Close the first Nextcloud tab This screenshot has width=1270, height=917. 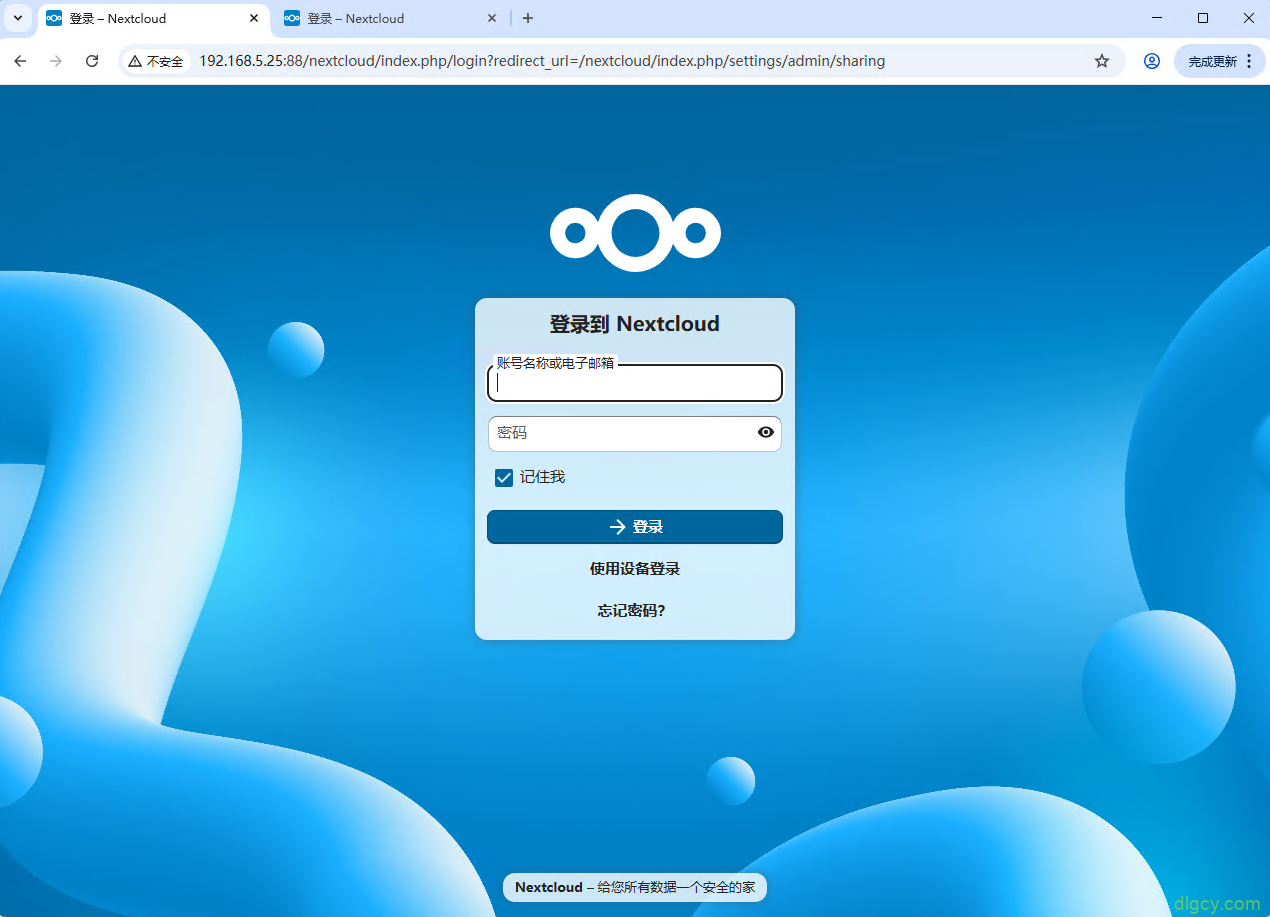[x=254, y=18]
